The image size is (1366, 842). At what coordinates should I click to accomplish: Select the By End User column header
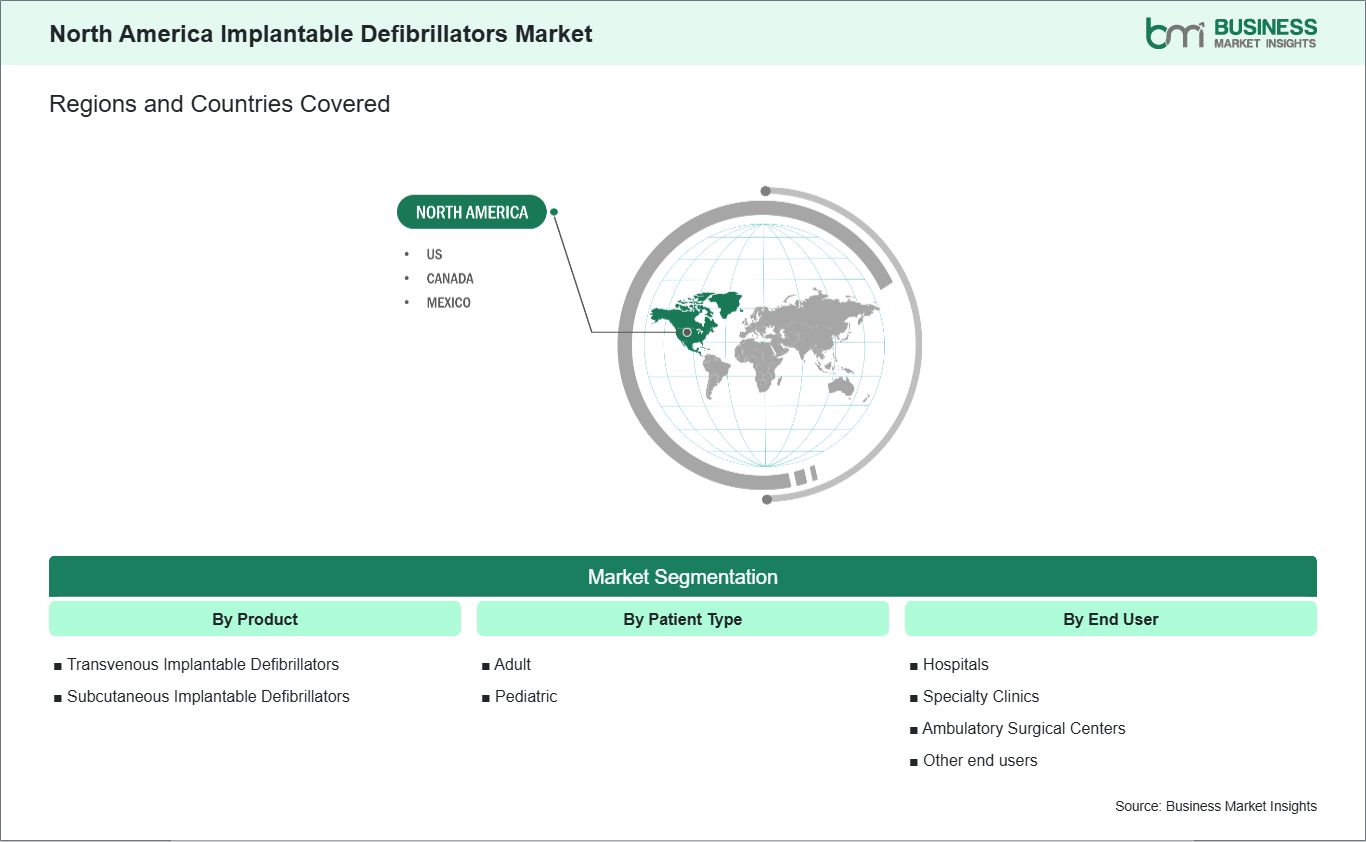tap(1111, 619)
